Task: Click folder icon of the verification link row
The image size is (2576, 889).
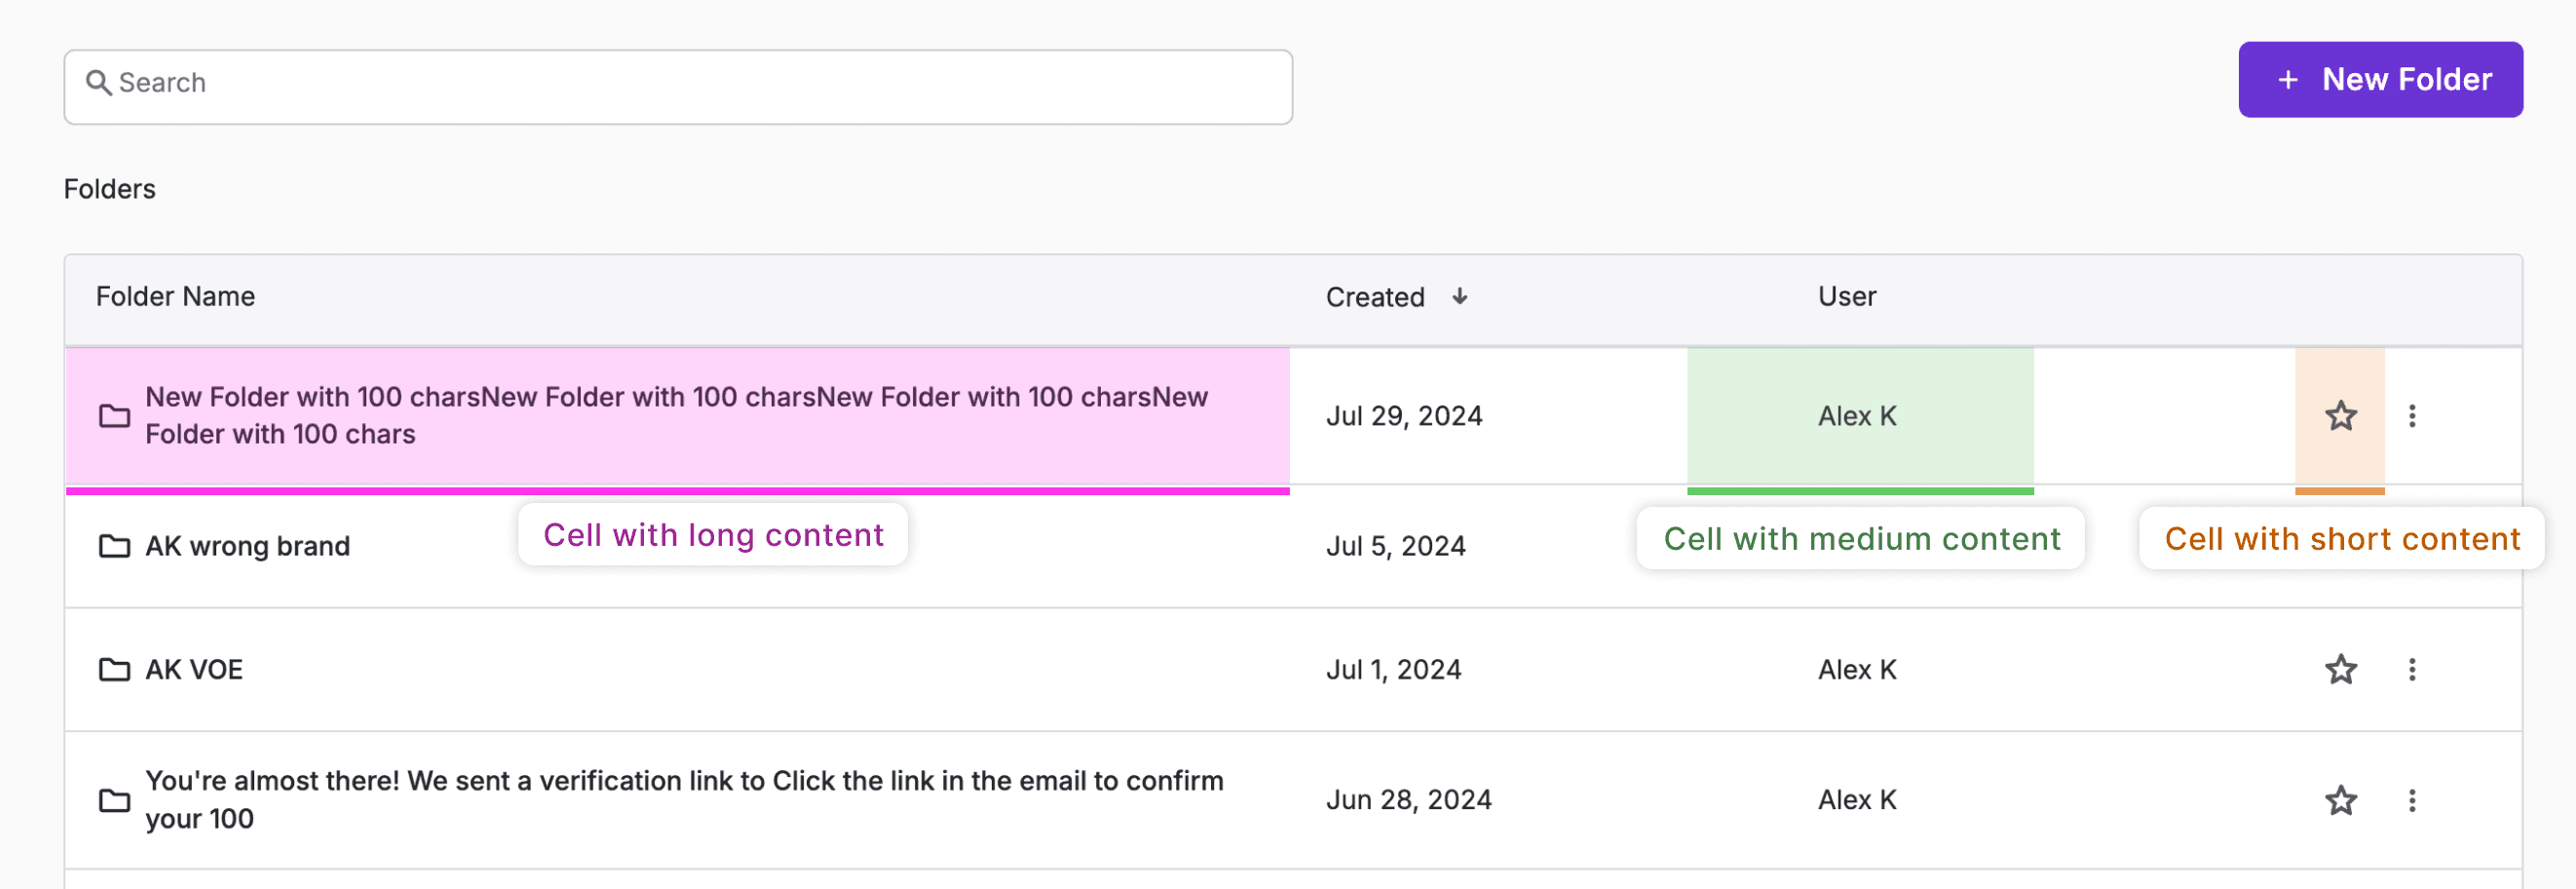Action: [114, 800]
